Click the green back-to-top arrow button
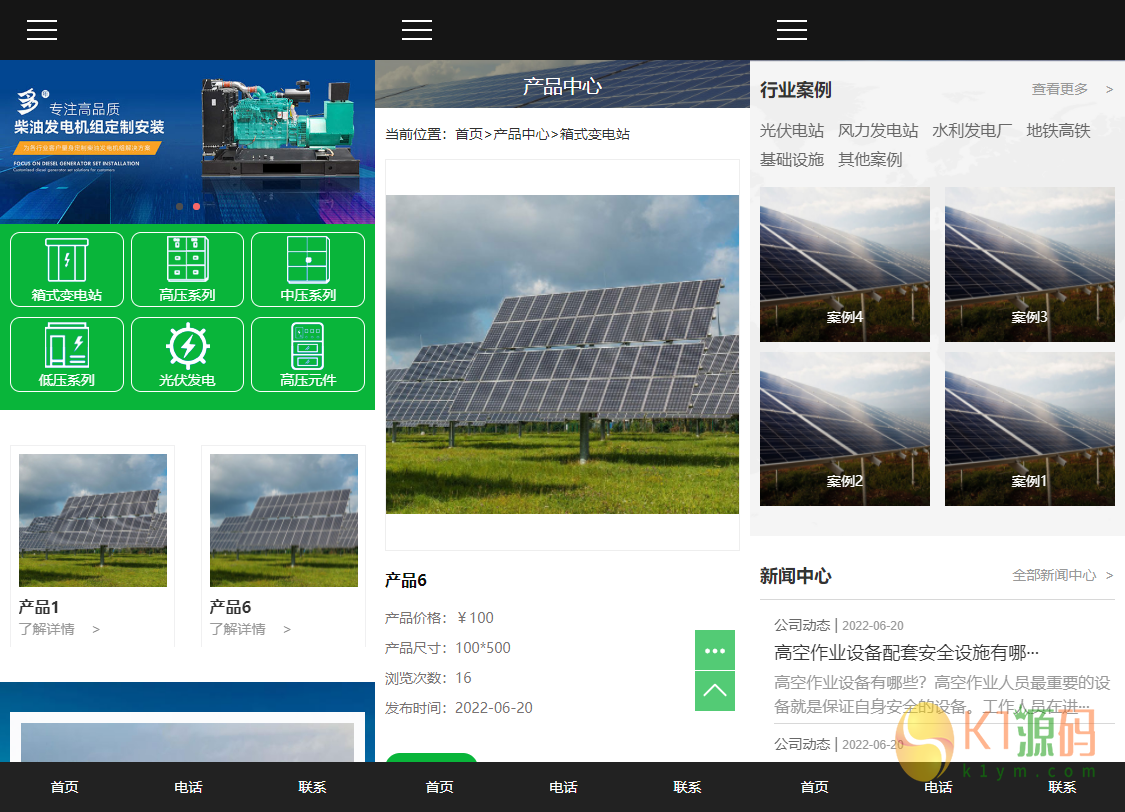Image resolution: width=1125 pixels, height=812 pixels. coord(715,691)
